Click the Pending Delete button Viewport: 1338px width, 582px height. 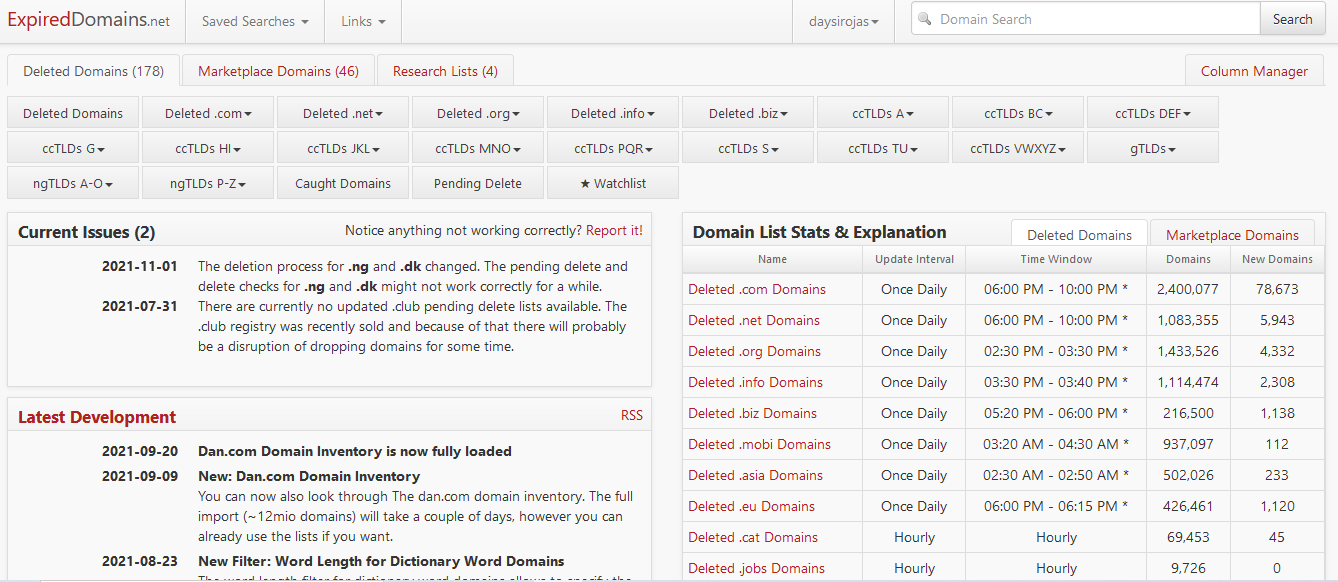pyautogui.click(x=478, y=184)
